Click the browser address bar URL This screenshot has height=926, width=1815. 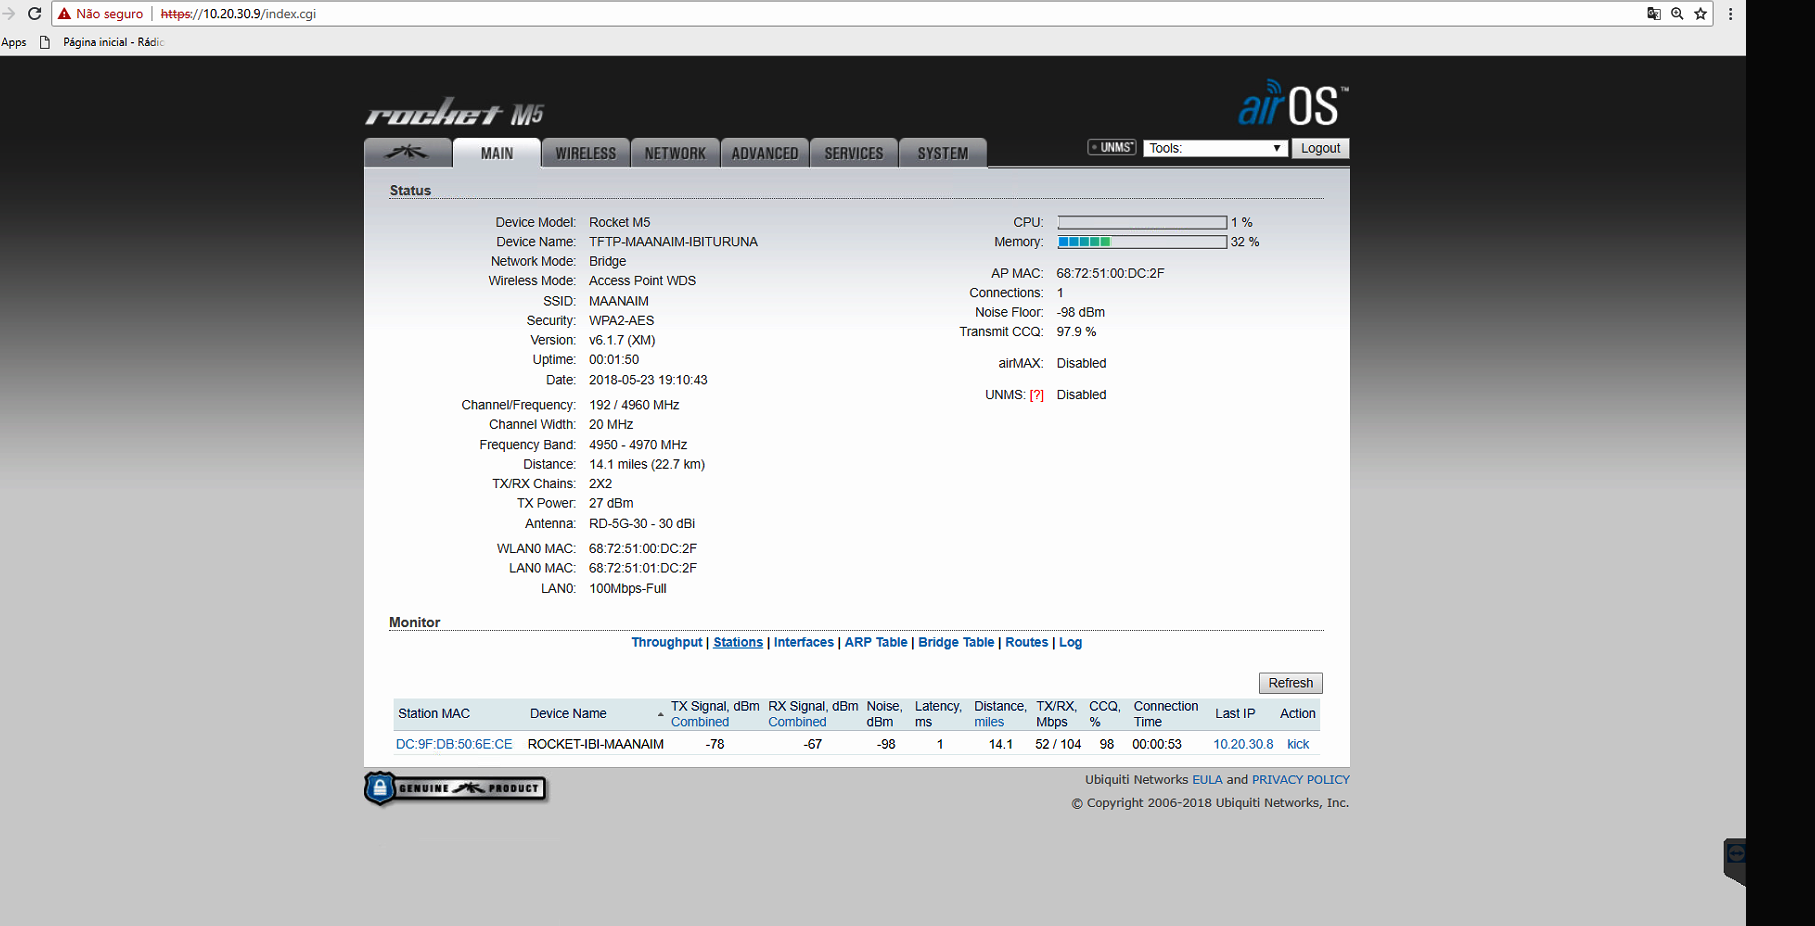point(238,14)
